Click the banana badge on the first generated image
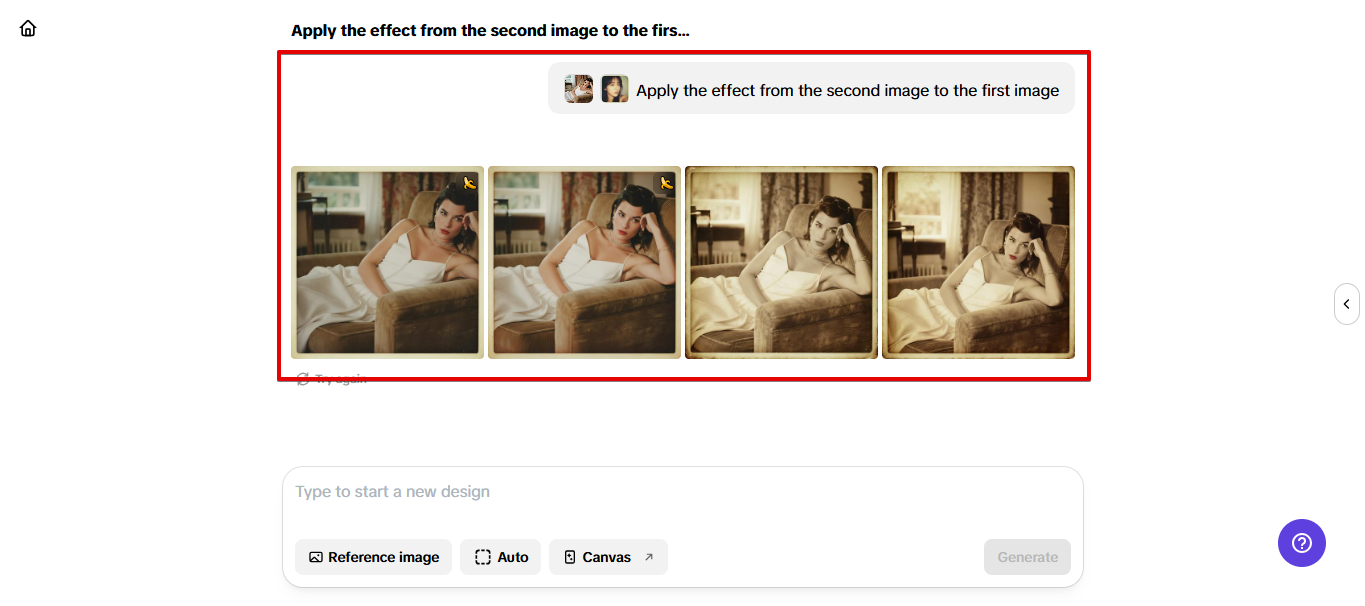Image resolution: width=1365 pixels, height=606 pixels. pos(468,183)
